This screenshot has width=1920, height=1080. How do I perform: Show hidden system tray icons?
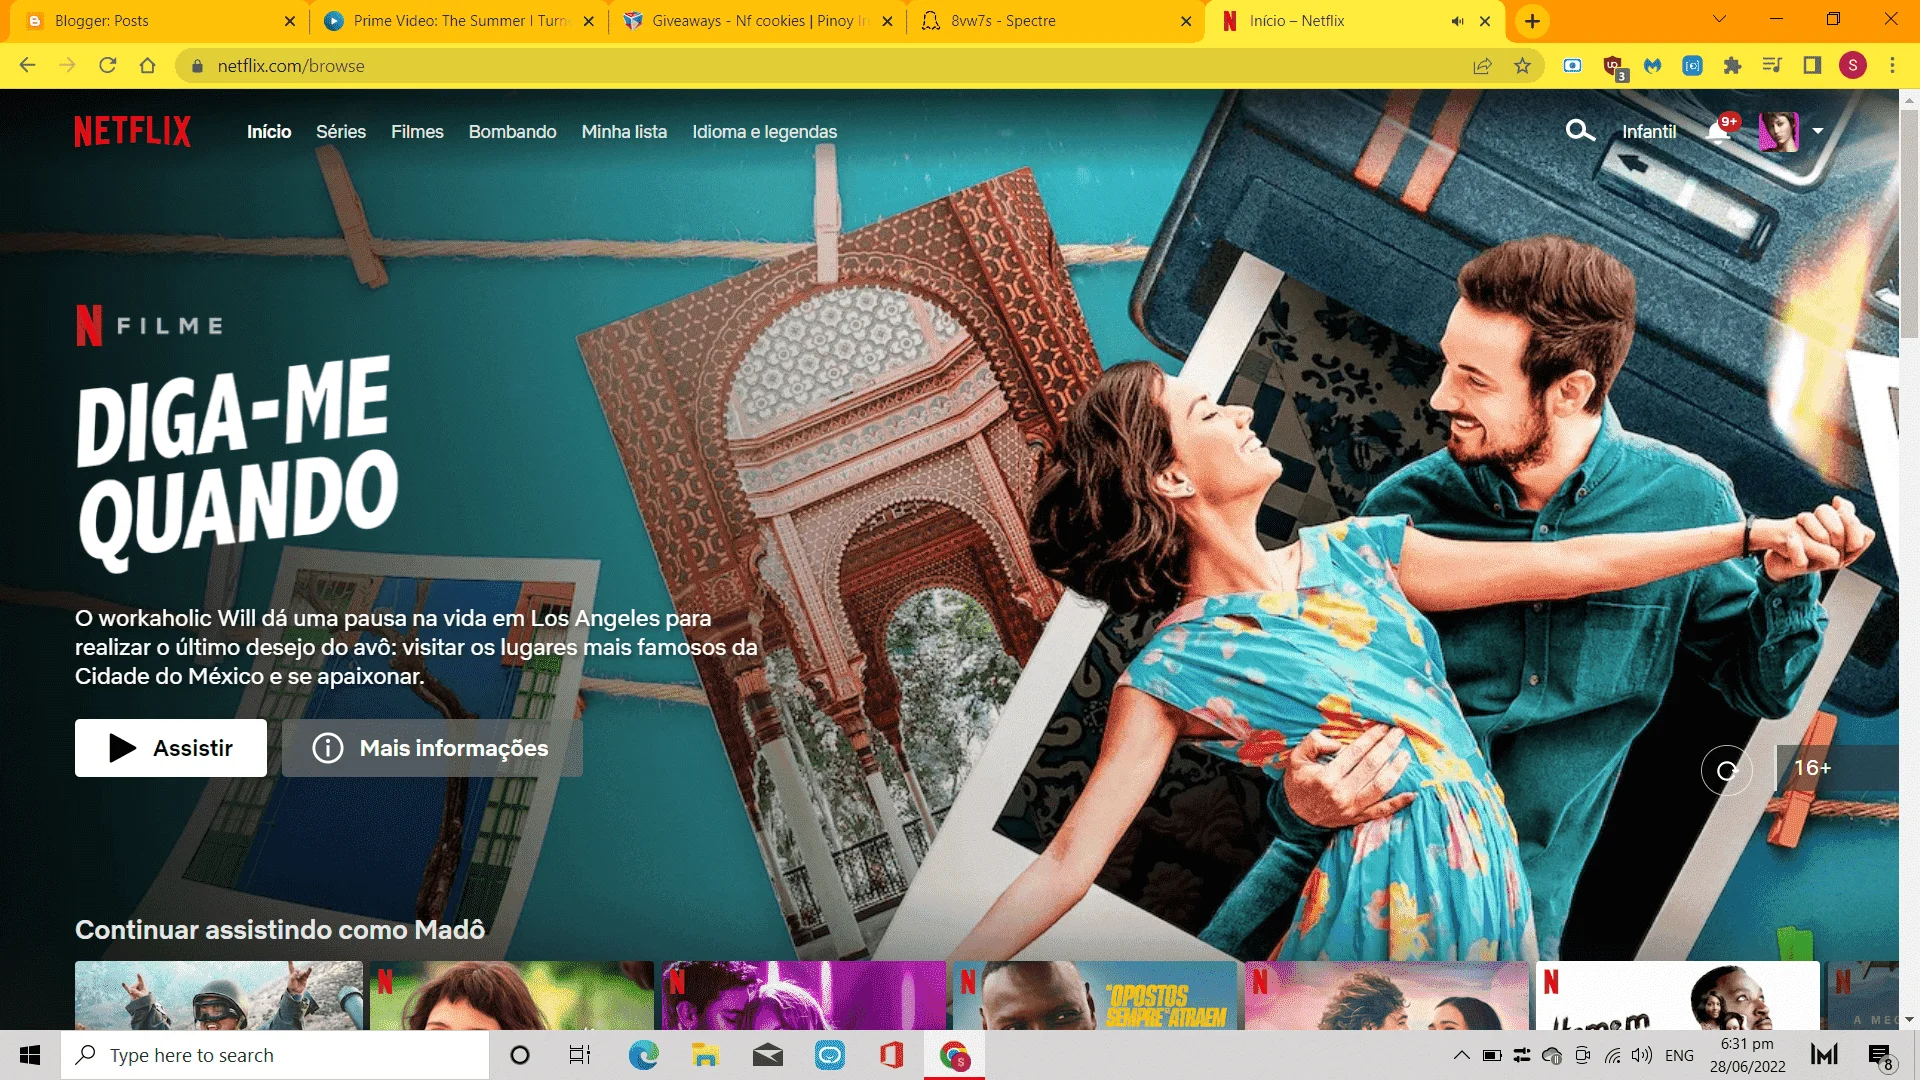1461,1055
